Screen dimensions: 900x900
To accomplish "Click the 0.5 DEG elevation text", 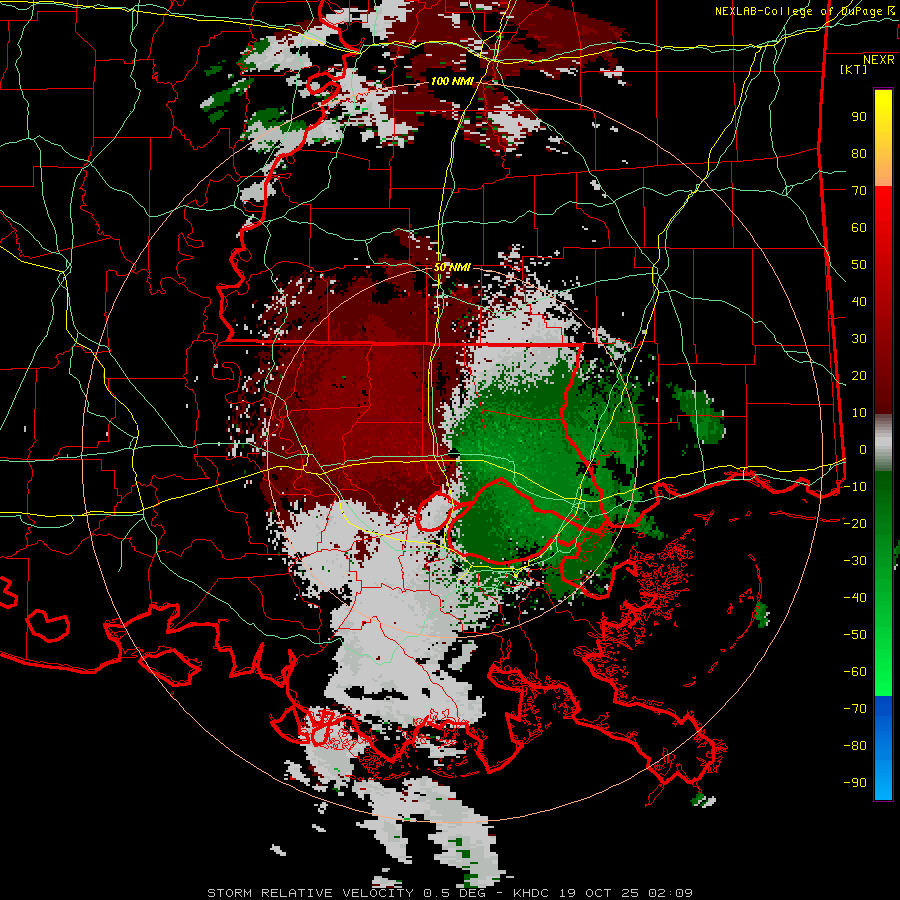I will 455,893.
